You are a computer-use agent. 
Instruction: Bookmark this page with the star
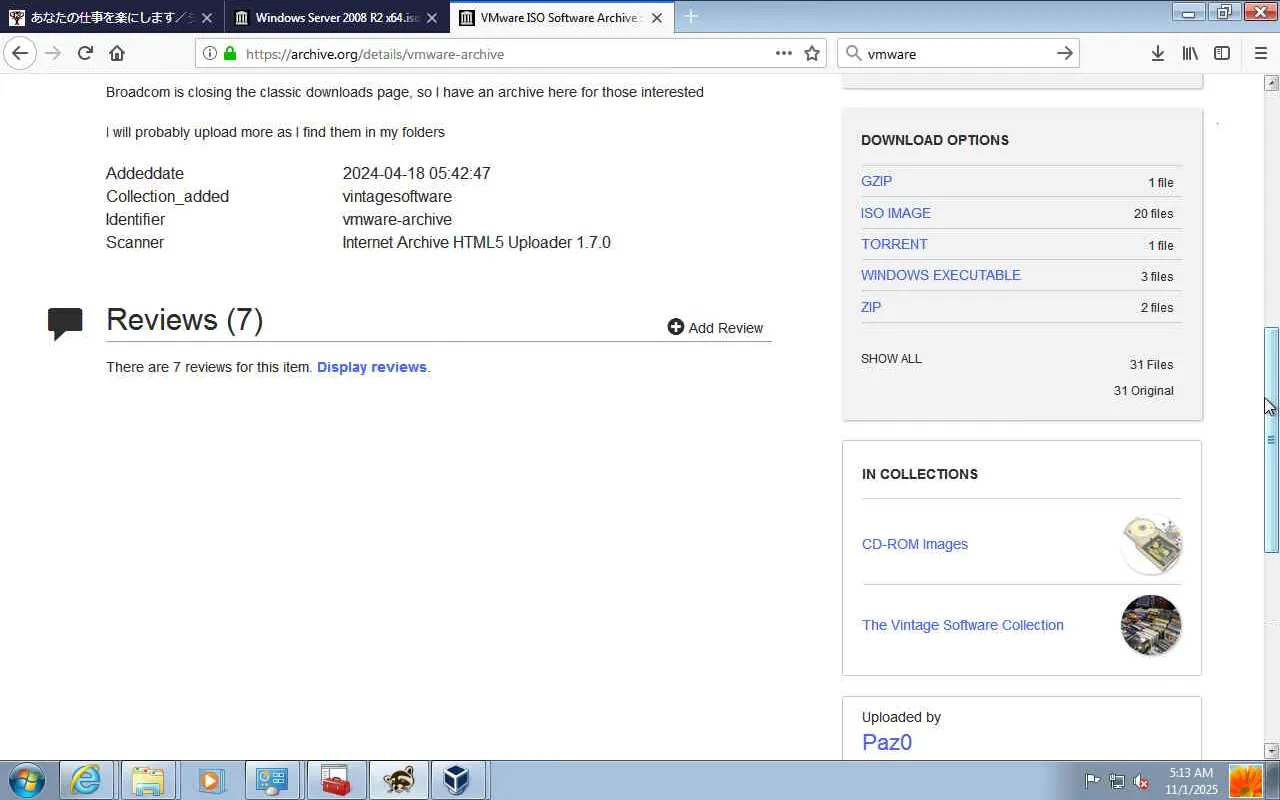tap(812, 54)
